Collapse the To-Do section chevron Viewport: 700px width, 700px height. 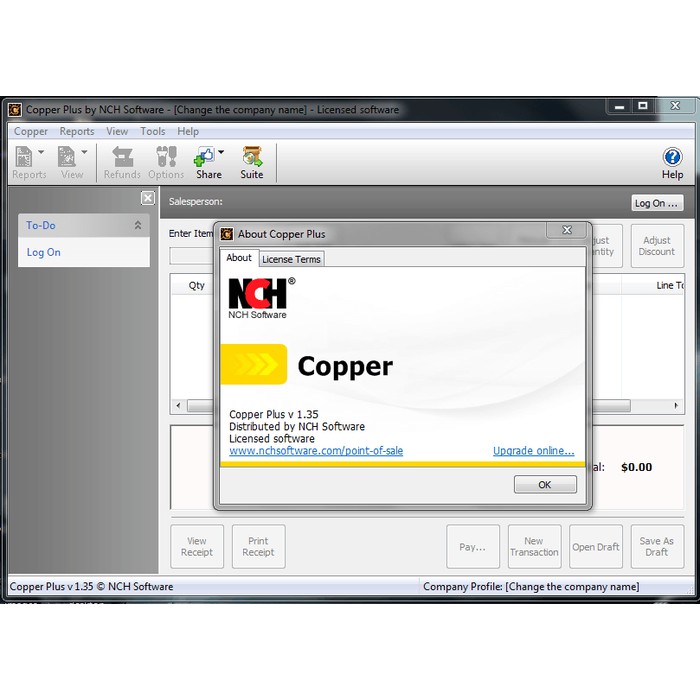138,226
